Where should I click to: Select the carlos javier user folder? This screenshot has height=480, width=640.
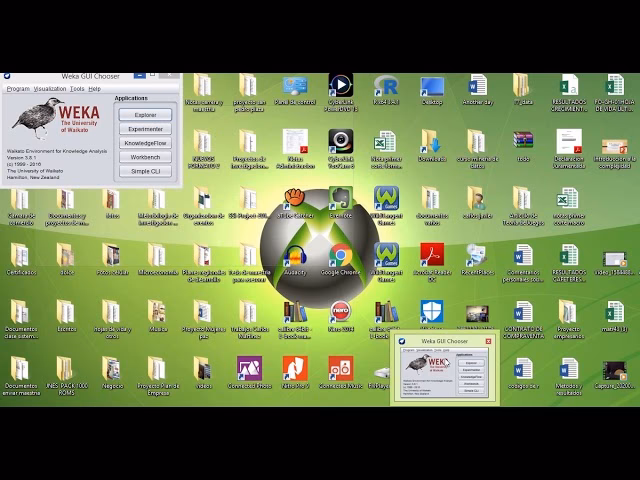pyautogui.click(x=478, y=203)
